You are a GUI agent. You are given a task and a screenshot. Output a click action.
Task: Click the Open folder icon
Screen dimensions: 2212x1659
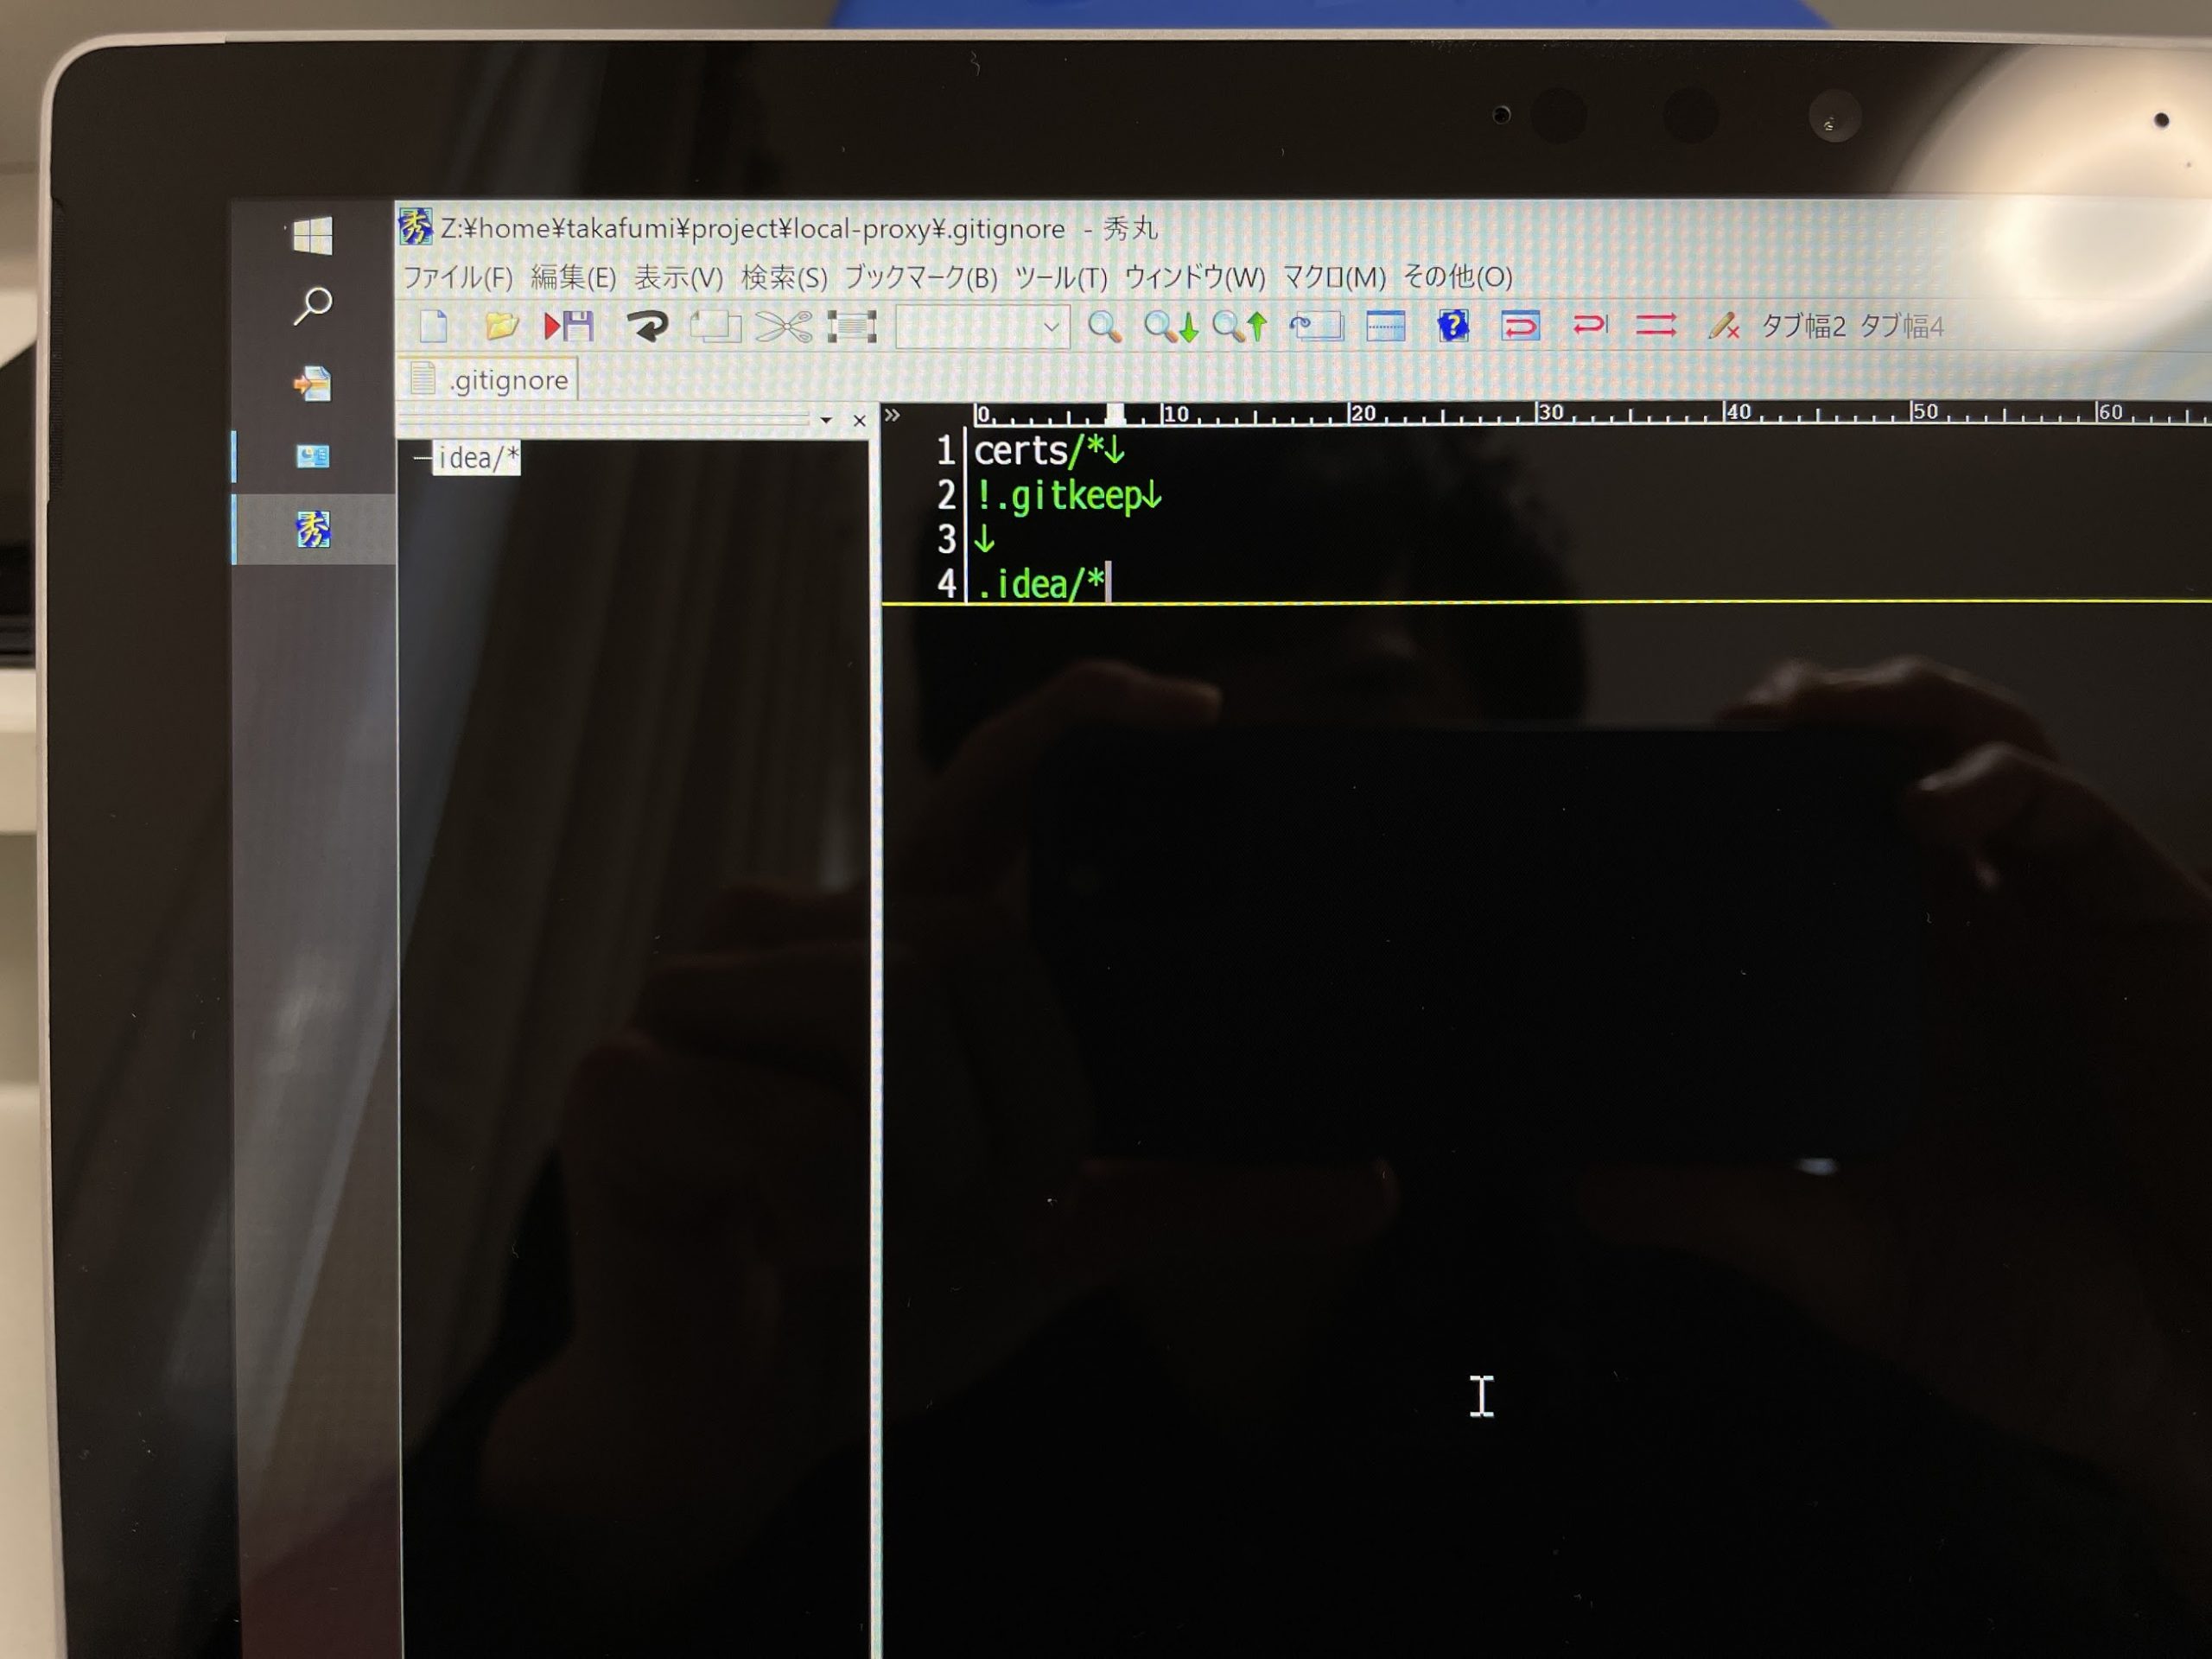point(501,326)
